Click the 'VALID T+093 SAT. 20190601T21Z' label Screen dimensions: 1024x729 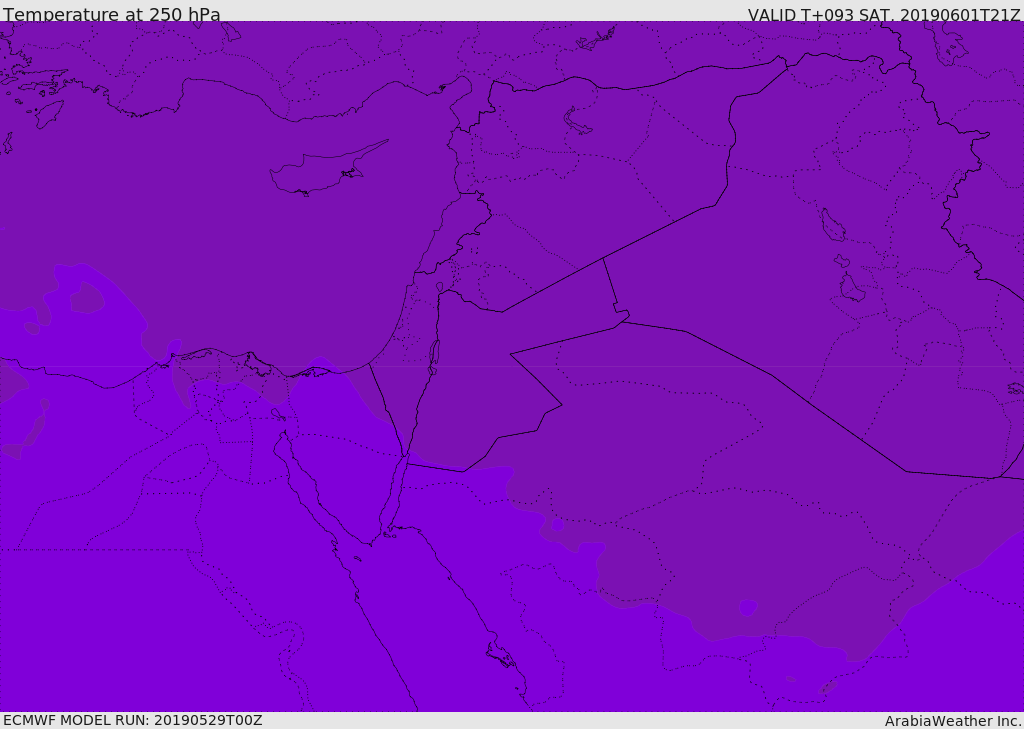tap(884, 15)
